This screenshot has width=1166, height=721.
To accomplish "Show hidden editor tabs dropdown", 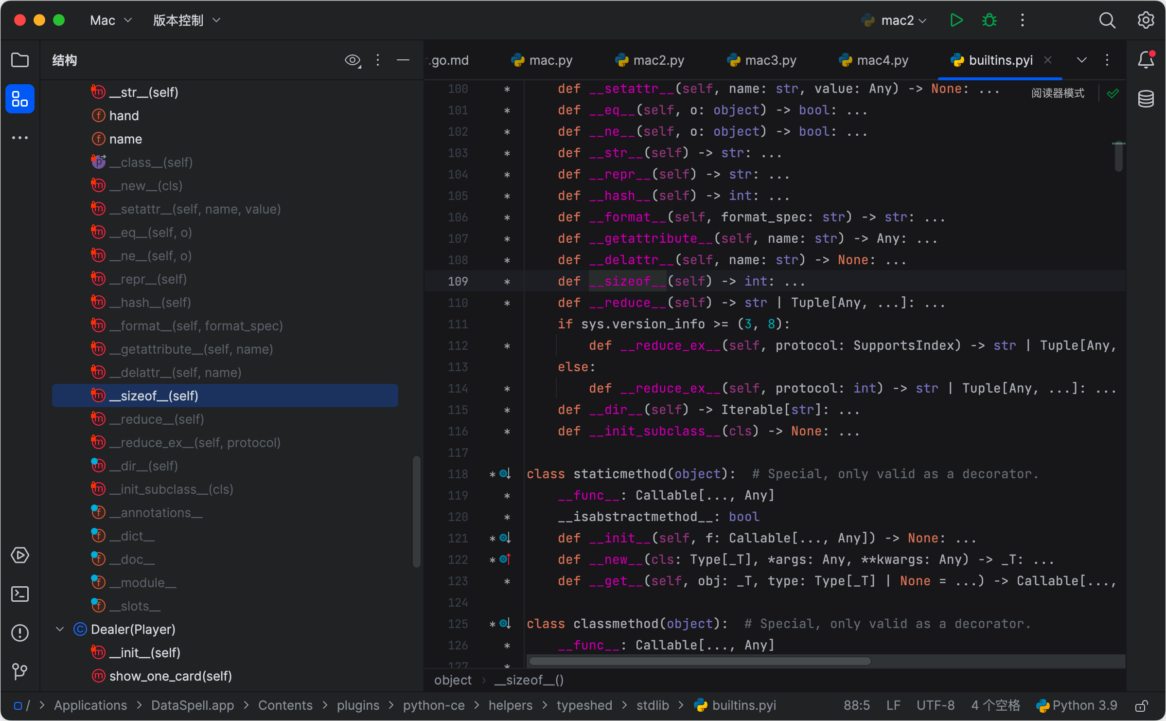I will point(1081,60).
